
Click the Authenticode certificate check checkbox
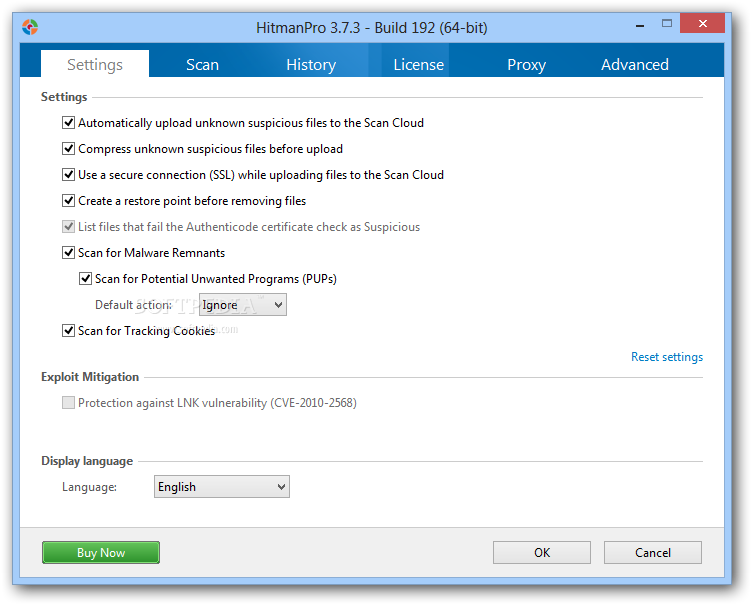[69, 226]
